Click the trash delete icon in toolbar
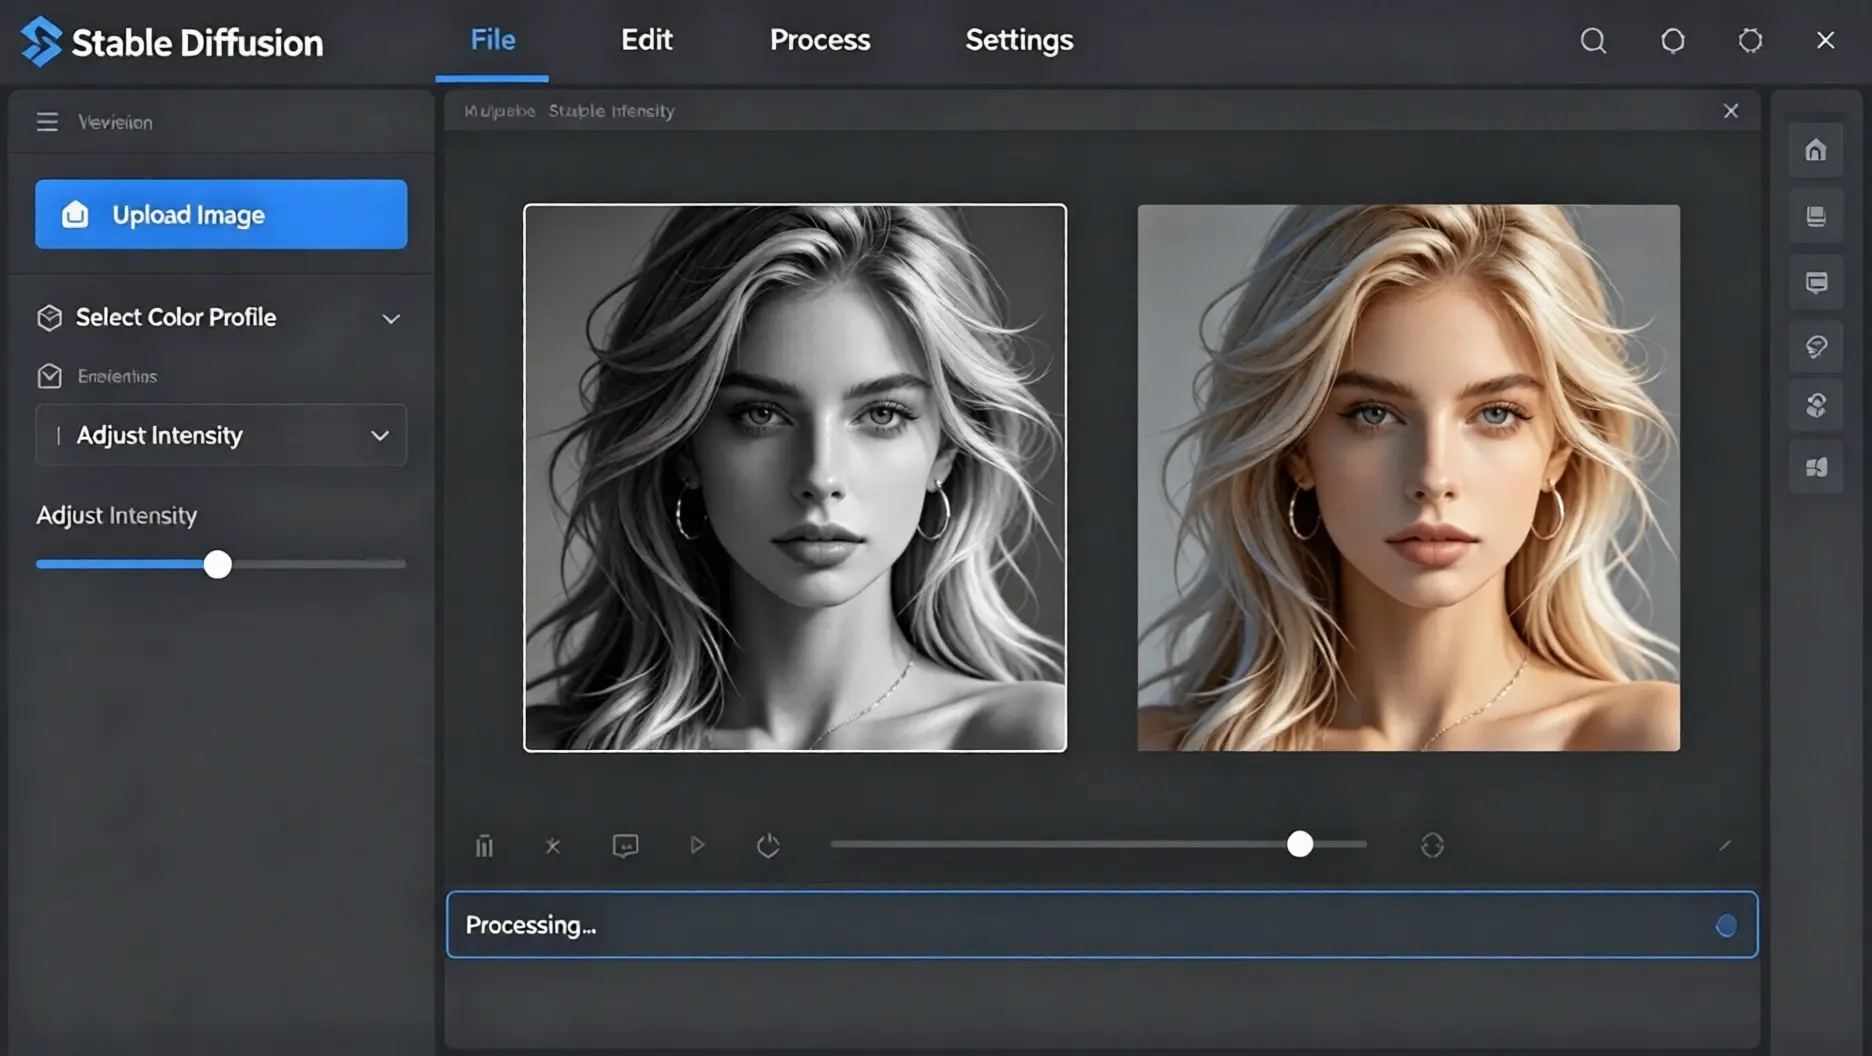The height and width of the screenshot is (1056, 1872). pyautogui.click(x=484, y=846)
